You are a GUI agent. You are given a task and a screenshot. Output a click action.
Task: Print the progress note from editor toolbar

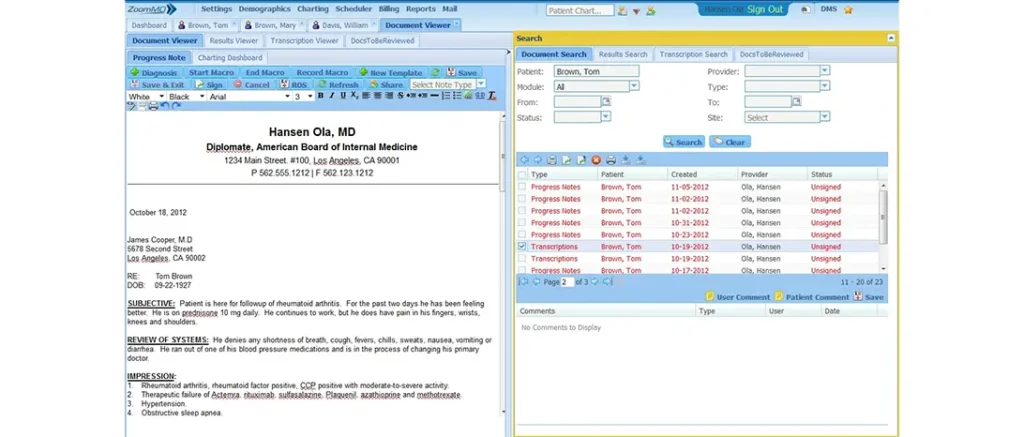click(x=153, y=106)
